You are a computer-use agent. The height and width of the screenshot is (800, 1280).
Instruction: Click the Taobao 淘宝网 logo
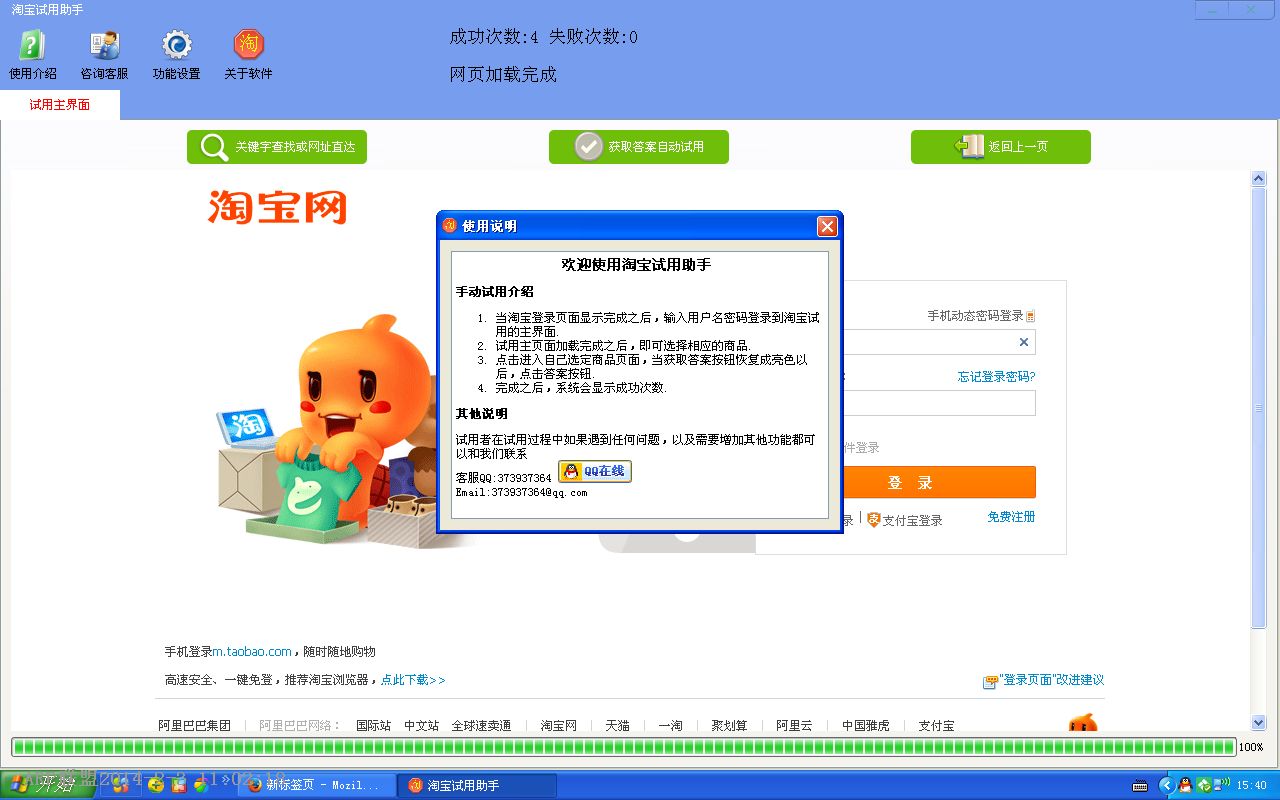277,207
